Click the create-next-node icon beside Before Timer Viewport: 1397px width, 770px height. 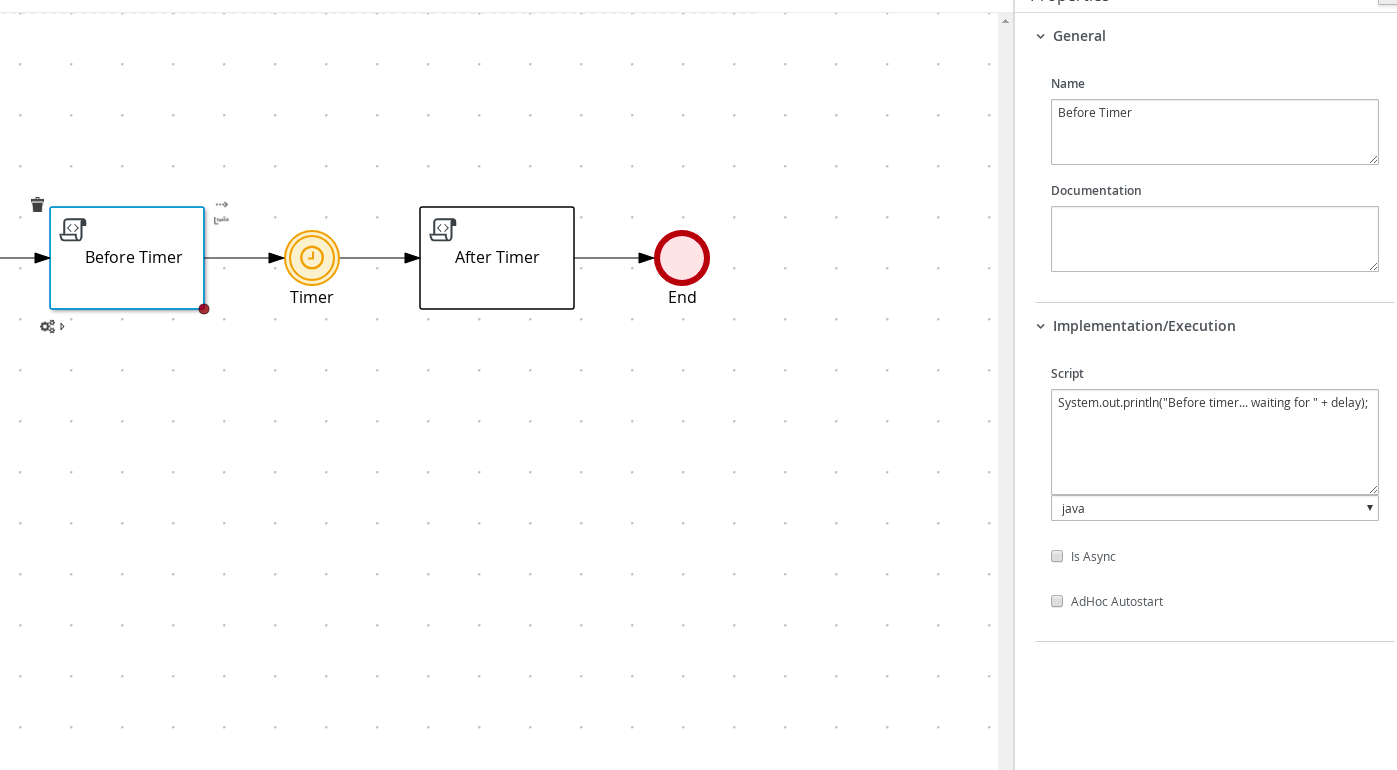tap(221, 219)
